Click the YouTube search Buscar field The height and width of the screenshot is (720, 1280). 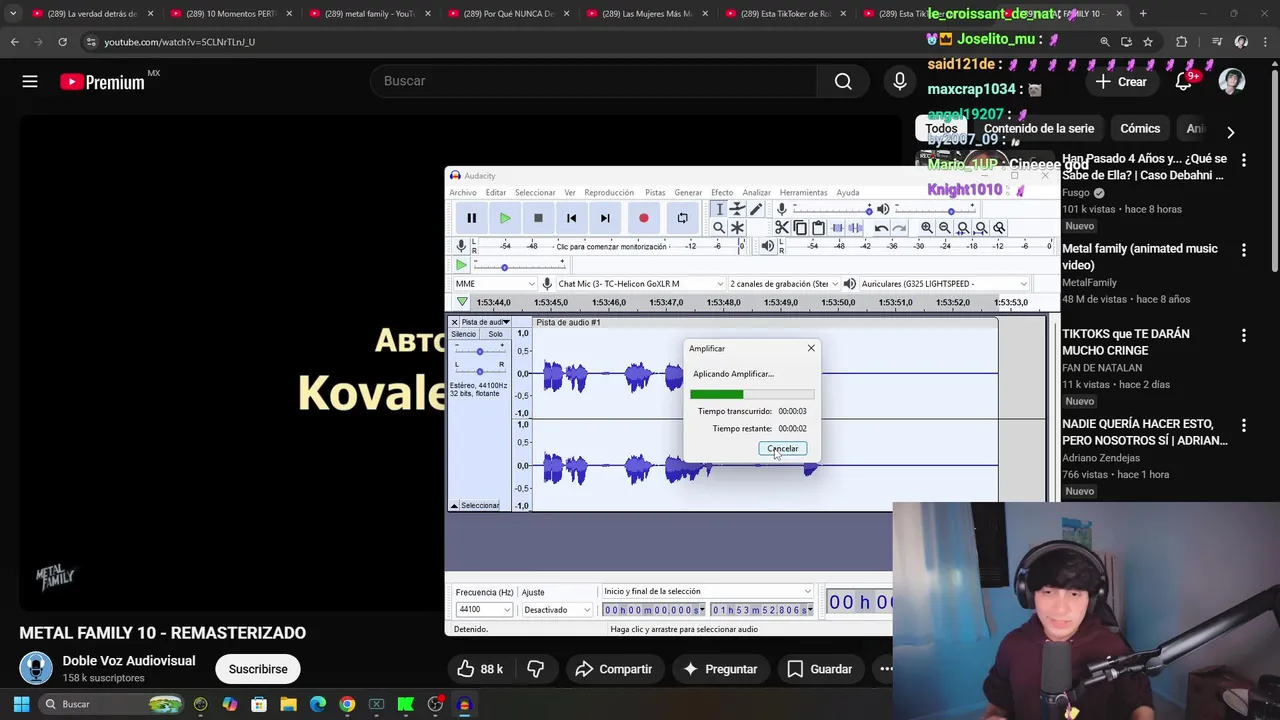(x=594, y=81)
